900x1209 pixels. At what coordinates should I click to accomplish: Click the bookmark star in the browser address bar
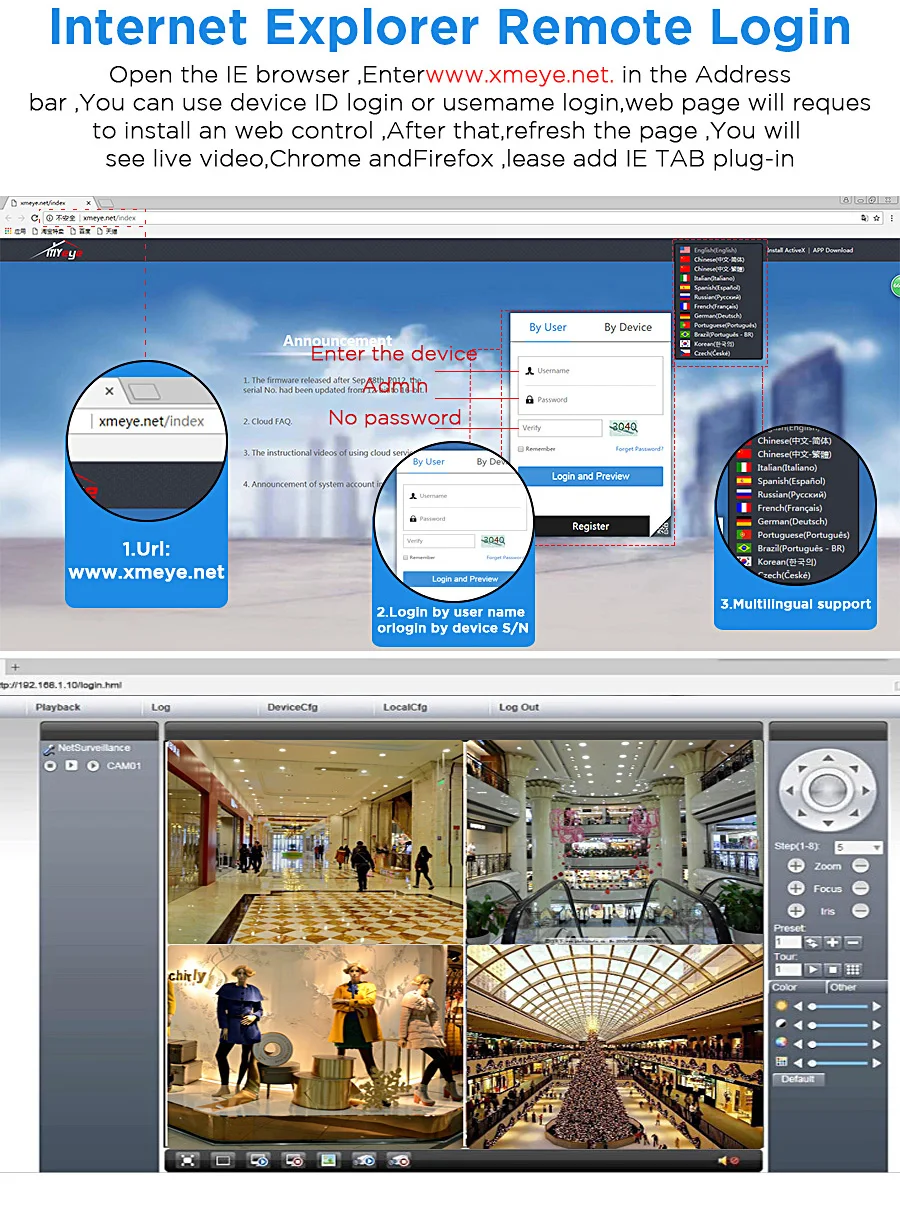pos(877,217)
